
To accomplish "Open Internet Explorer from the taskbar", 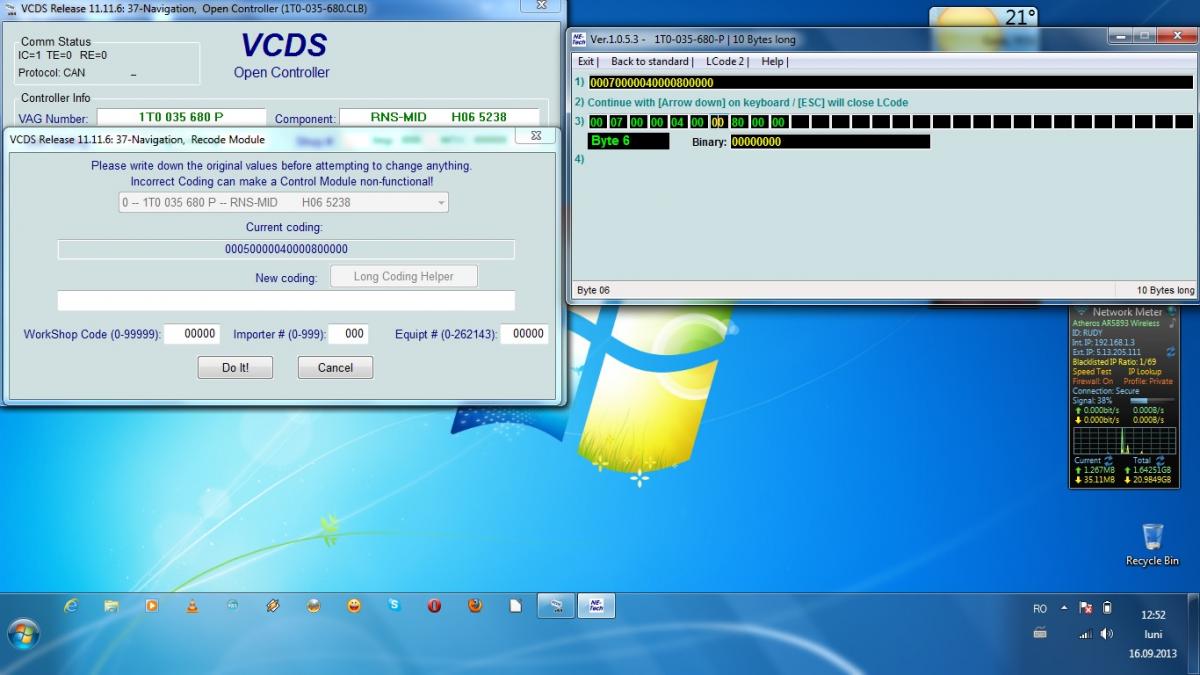I will [70, 606].
